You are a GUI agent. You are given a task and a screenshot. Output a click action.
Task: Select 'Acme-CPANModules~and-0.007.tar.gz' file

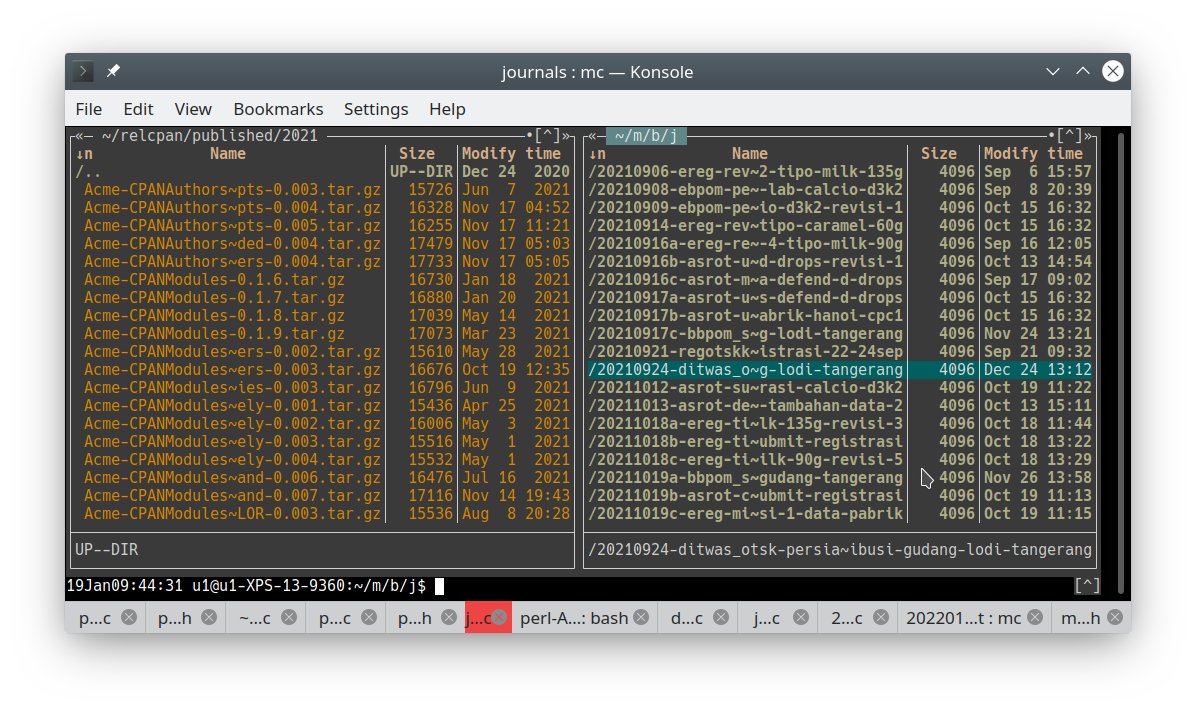(x=322, y=496)
